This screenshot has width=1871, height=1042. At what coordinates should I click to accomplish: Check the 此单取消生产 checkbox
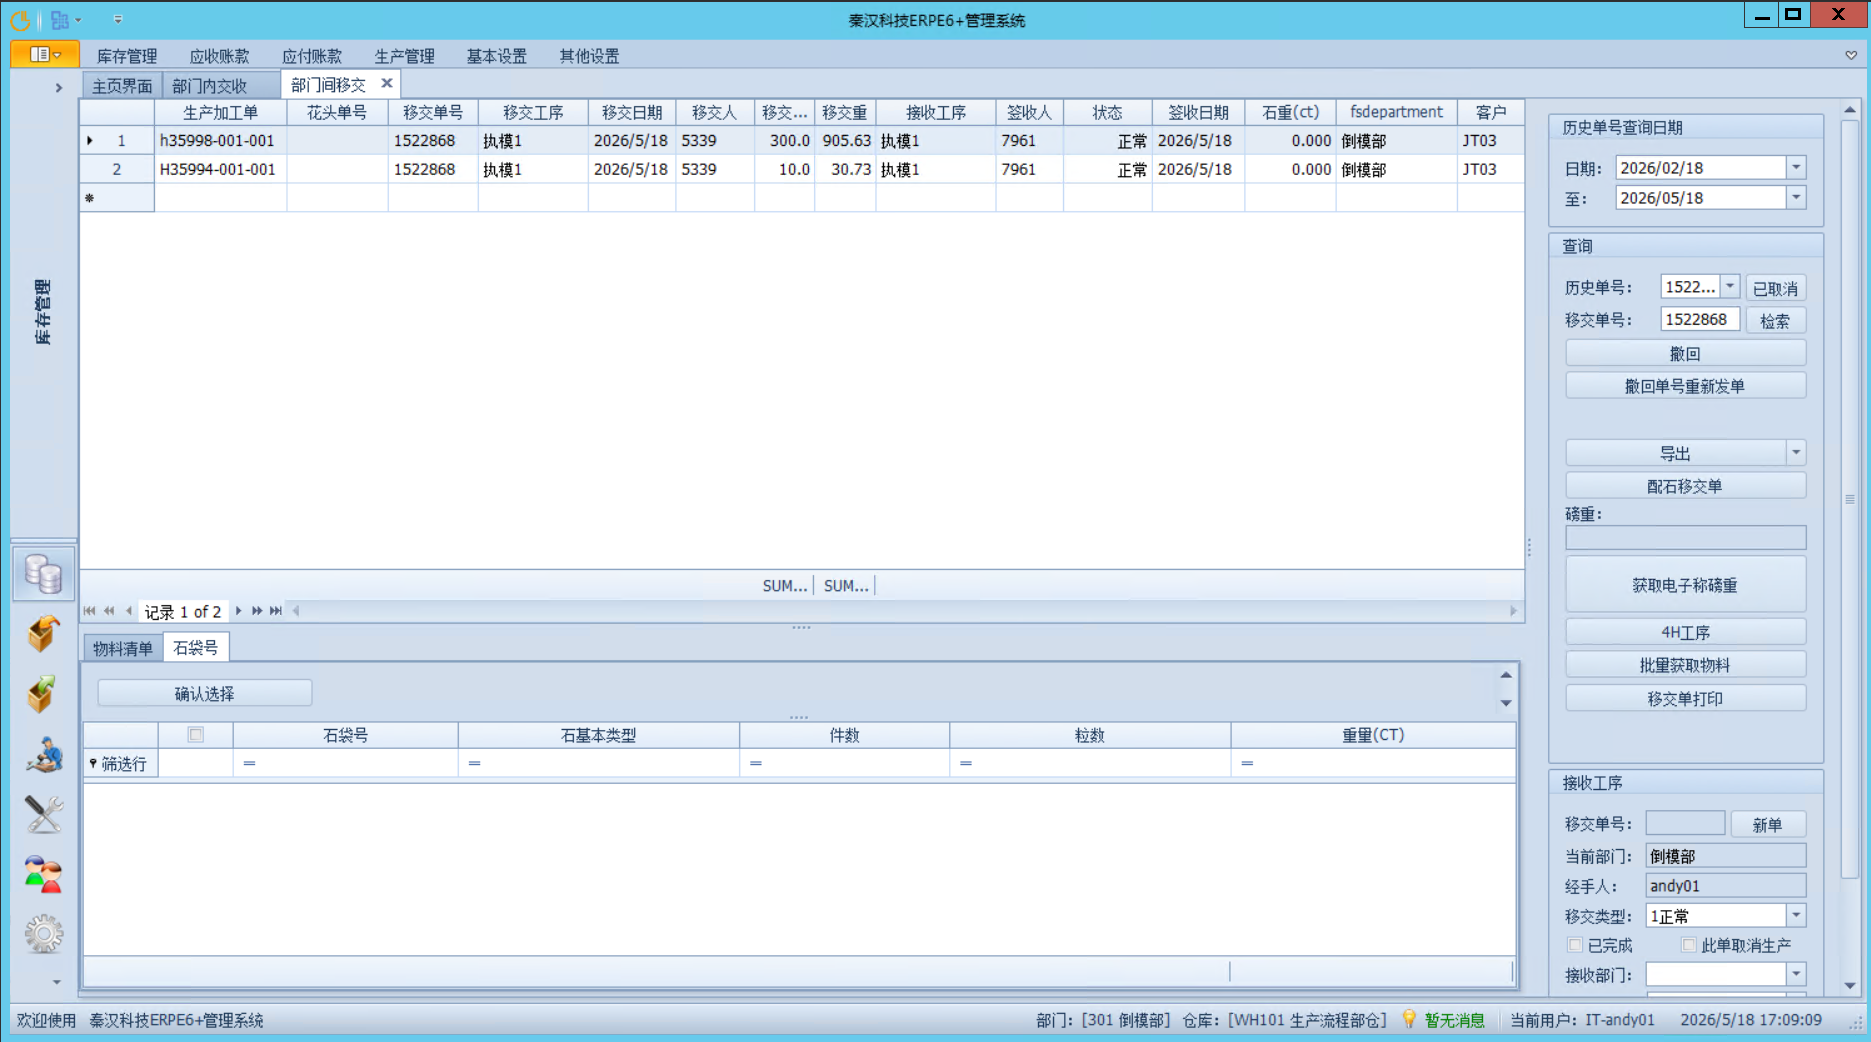1689,945
